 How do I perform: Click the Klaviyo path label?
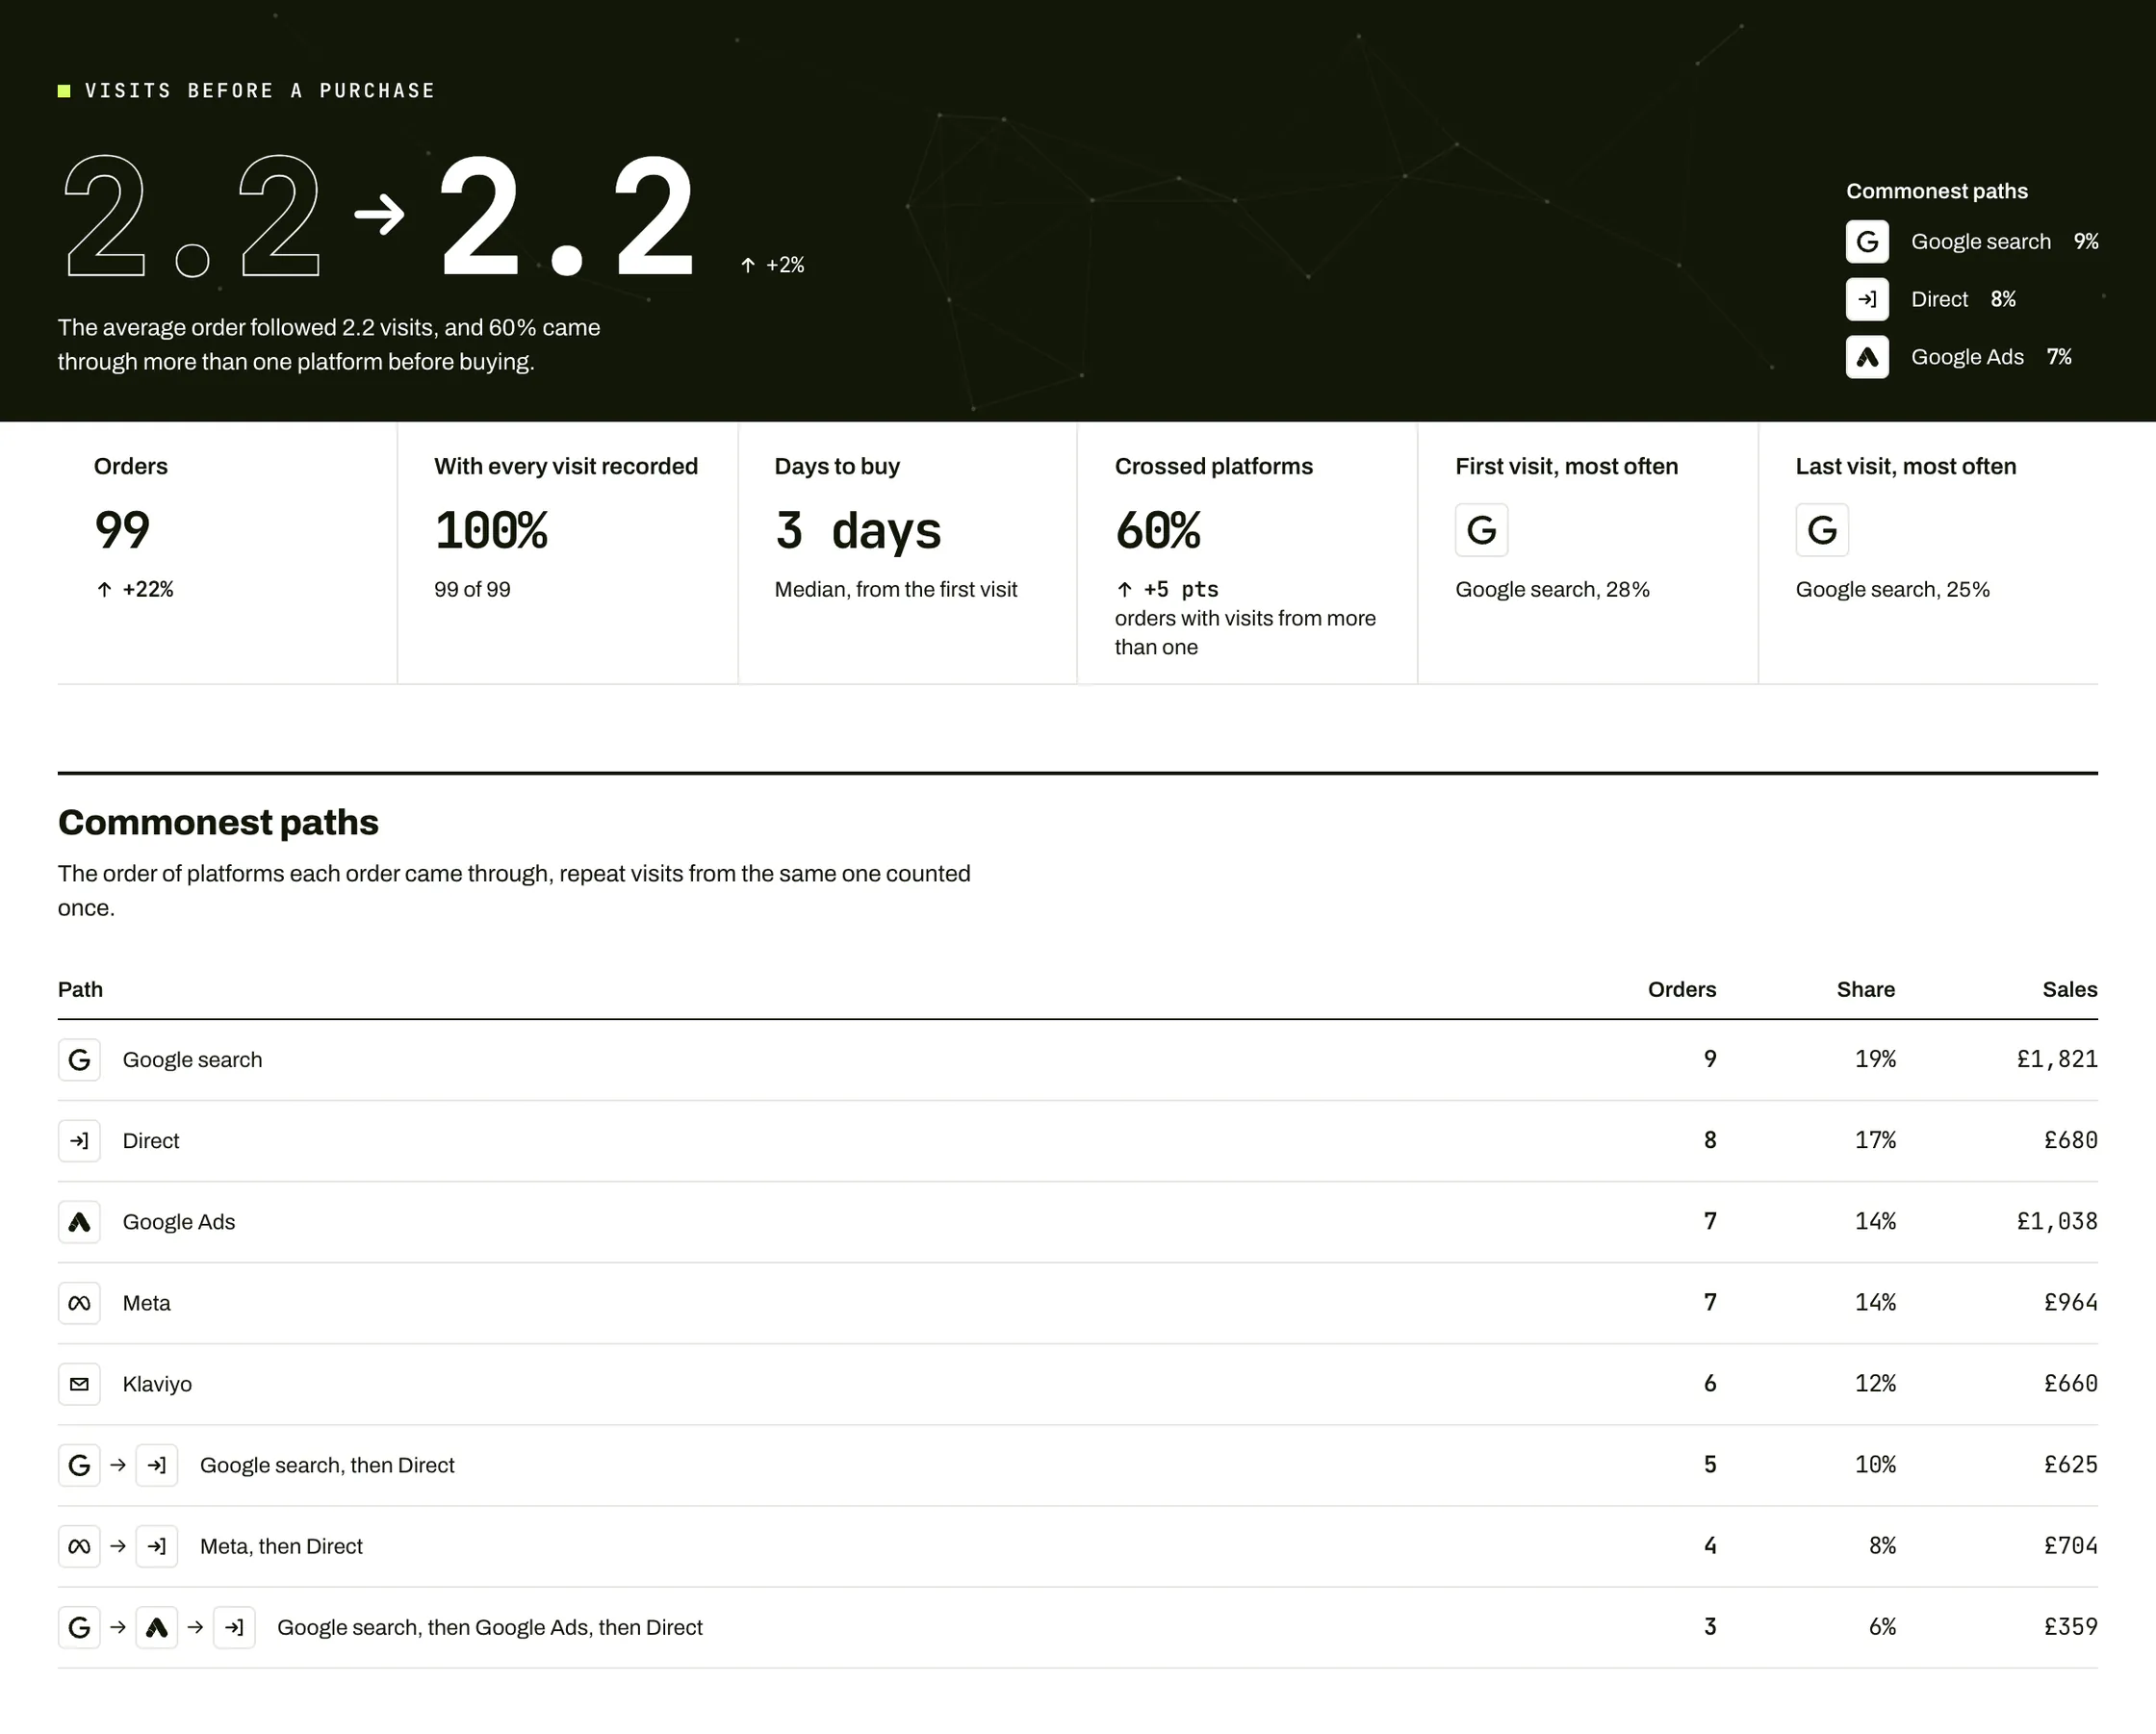point(157,1384)
